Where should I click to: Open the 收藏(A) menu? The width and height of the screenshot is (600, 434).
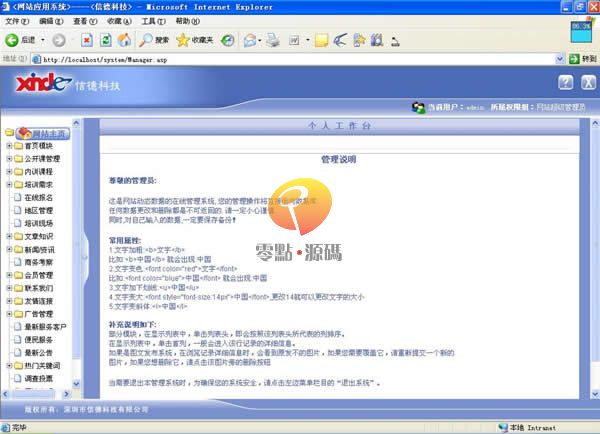pyautogui.click(x=119, y=21)
